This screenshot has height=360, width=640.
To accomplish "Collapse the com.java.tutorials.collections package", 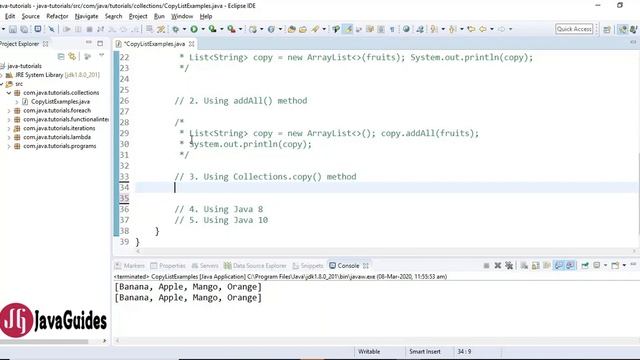I will [x=9, y=93].
